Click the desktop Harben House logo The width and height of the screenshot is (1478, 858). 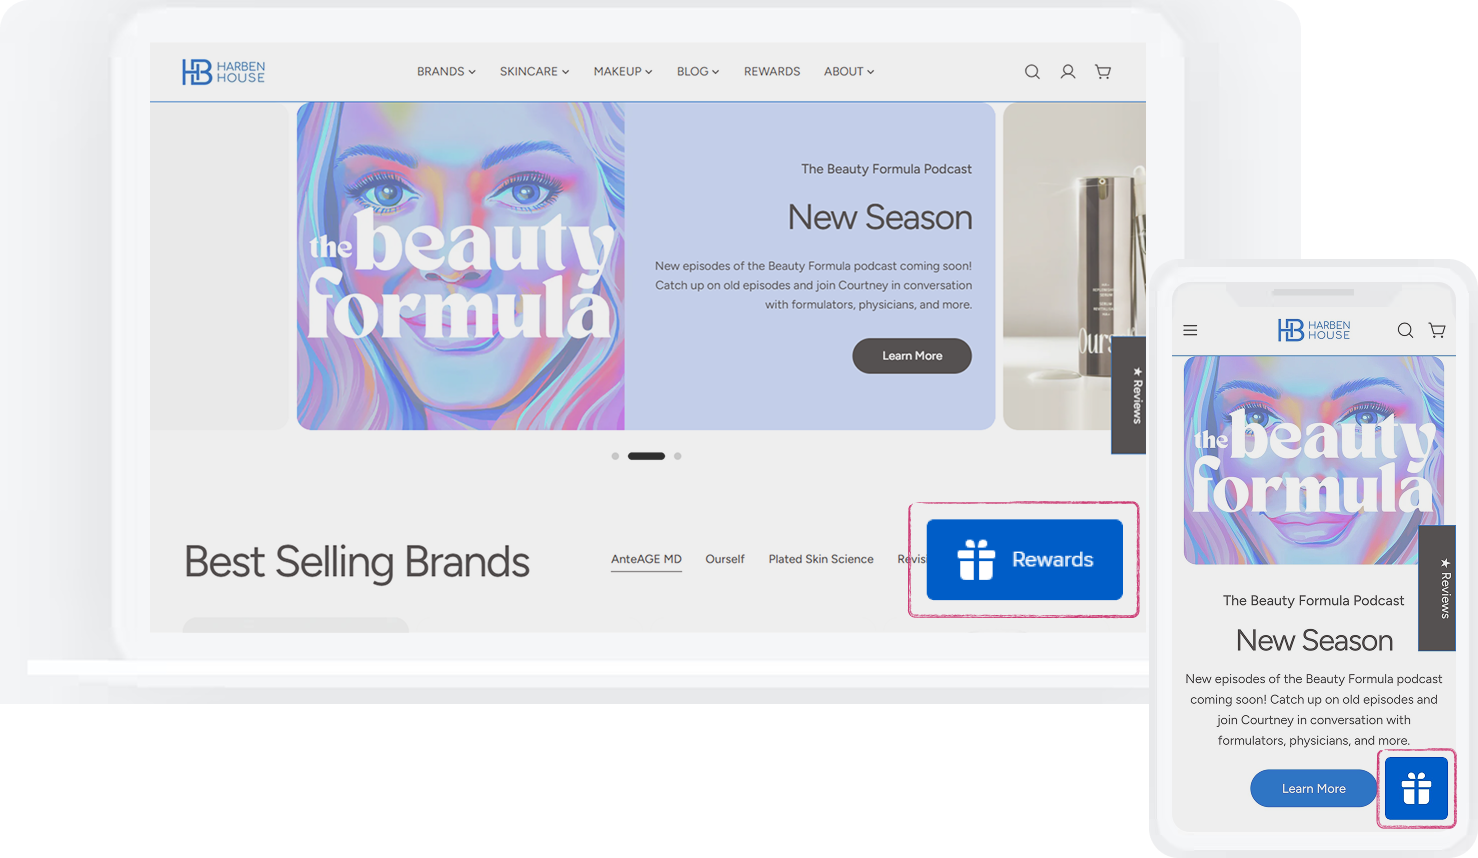[x=223, y=72]
